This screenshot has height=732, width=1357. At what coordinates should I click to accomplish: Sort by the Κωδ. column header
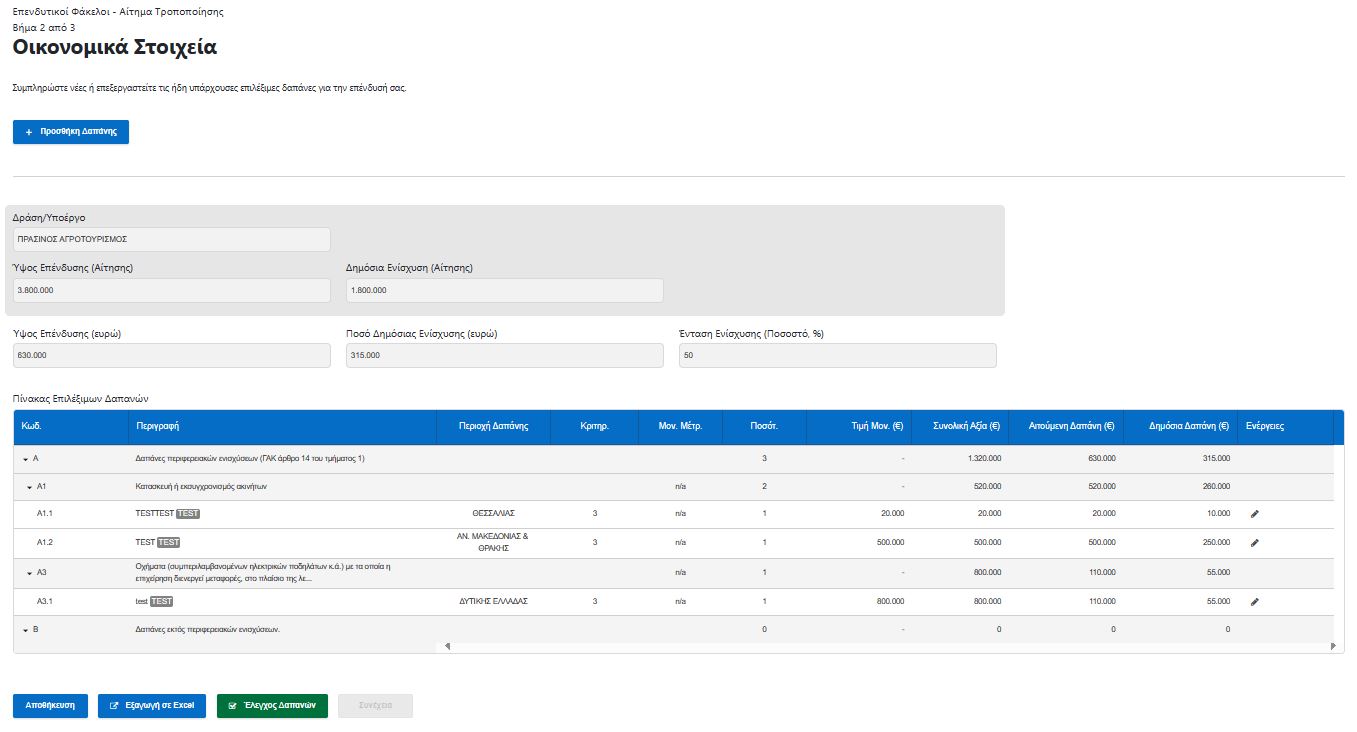click(70, 426)
